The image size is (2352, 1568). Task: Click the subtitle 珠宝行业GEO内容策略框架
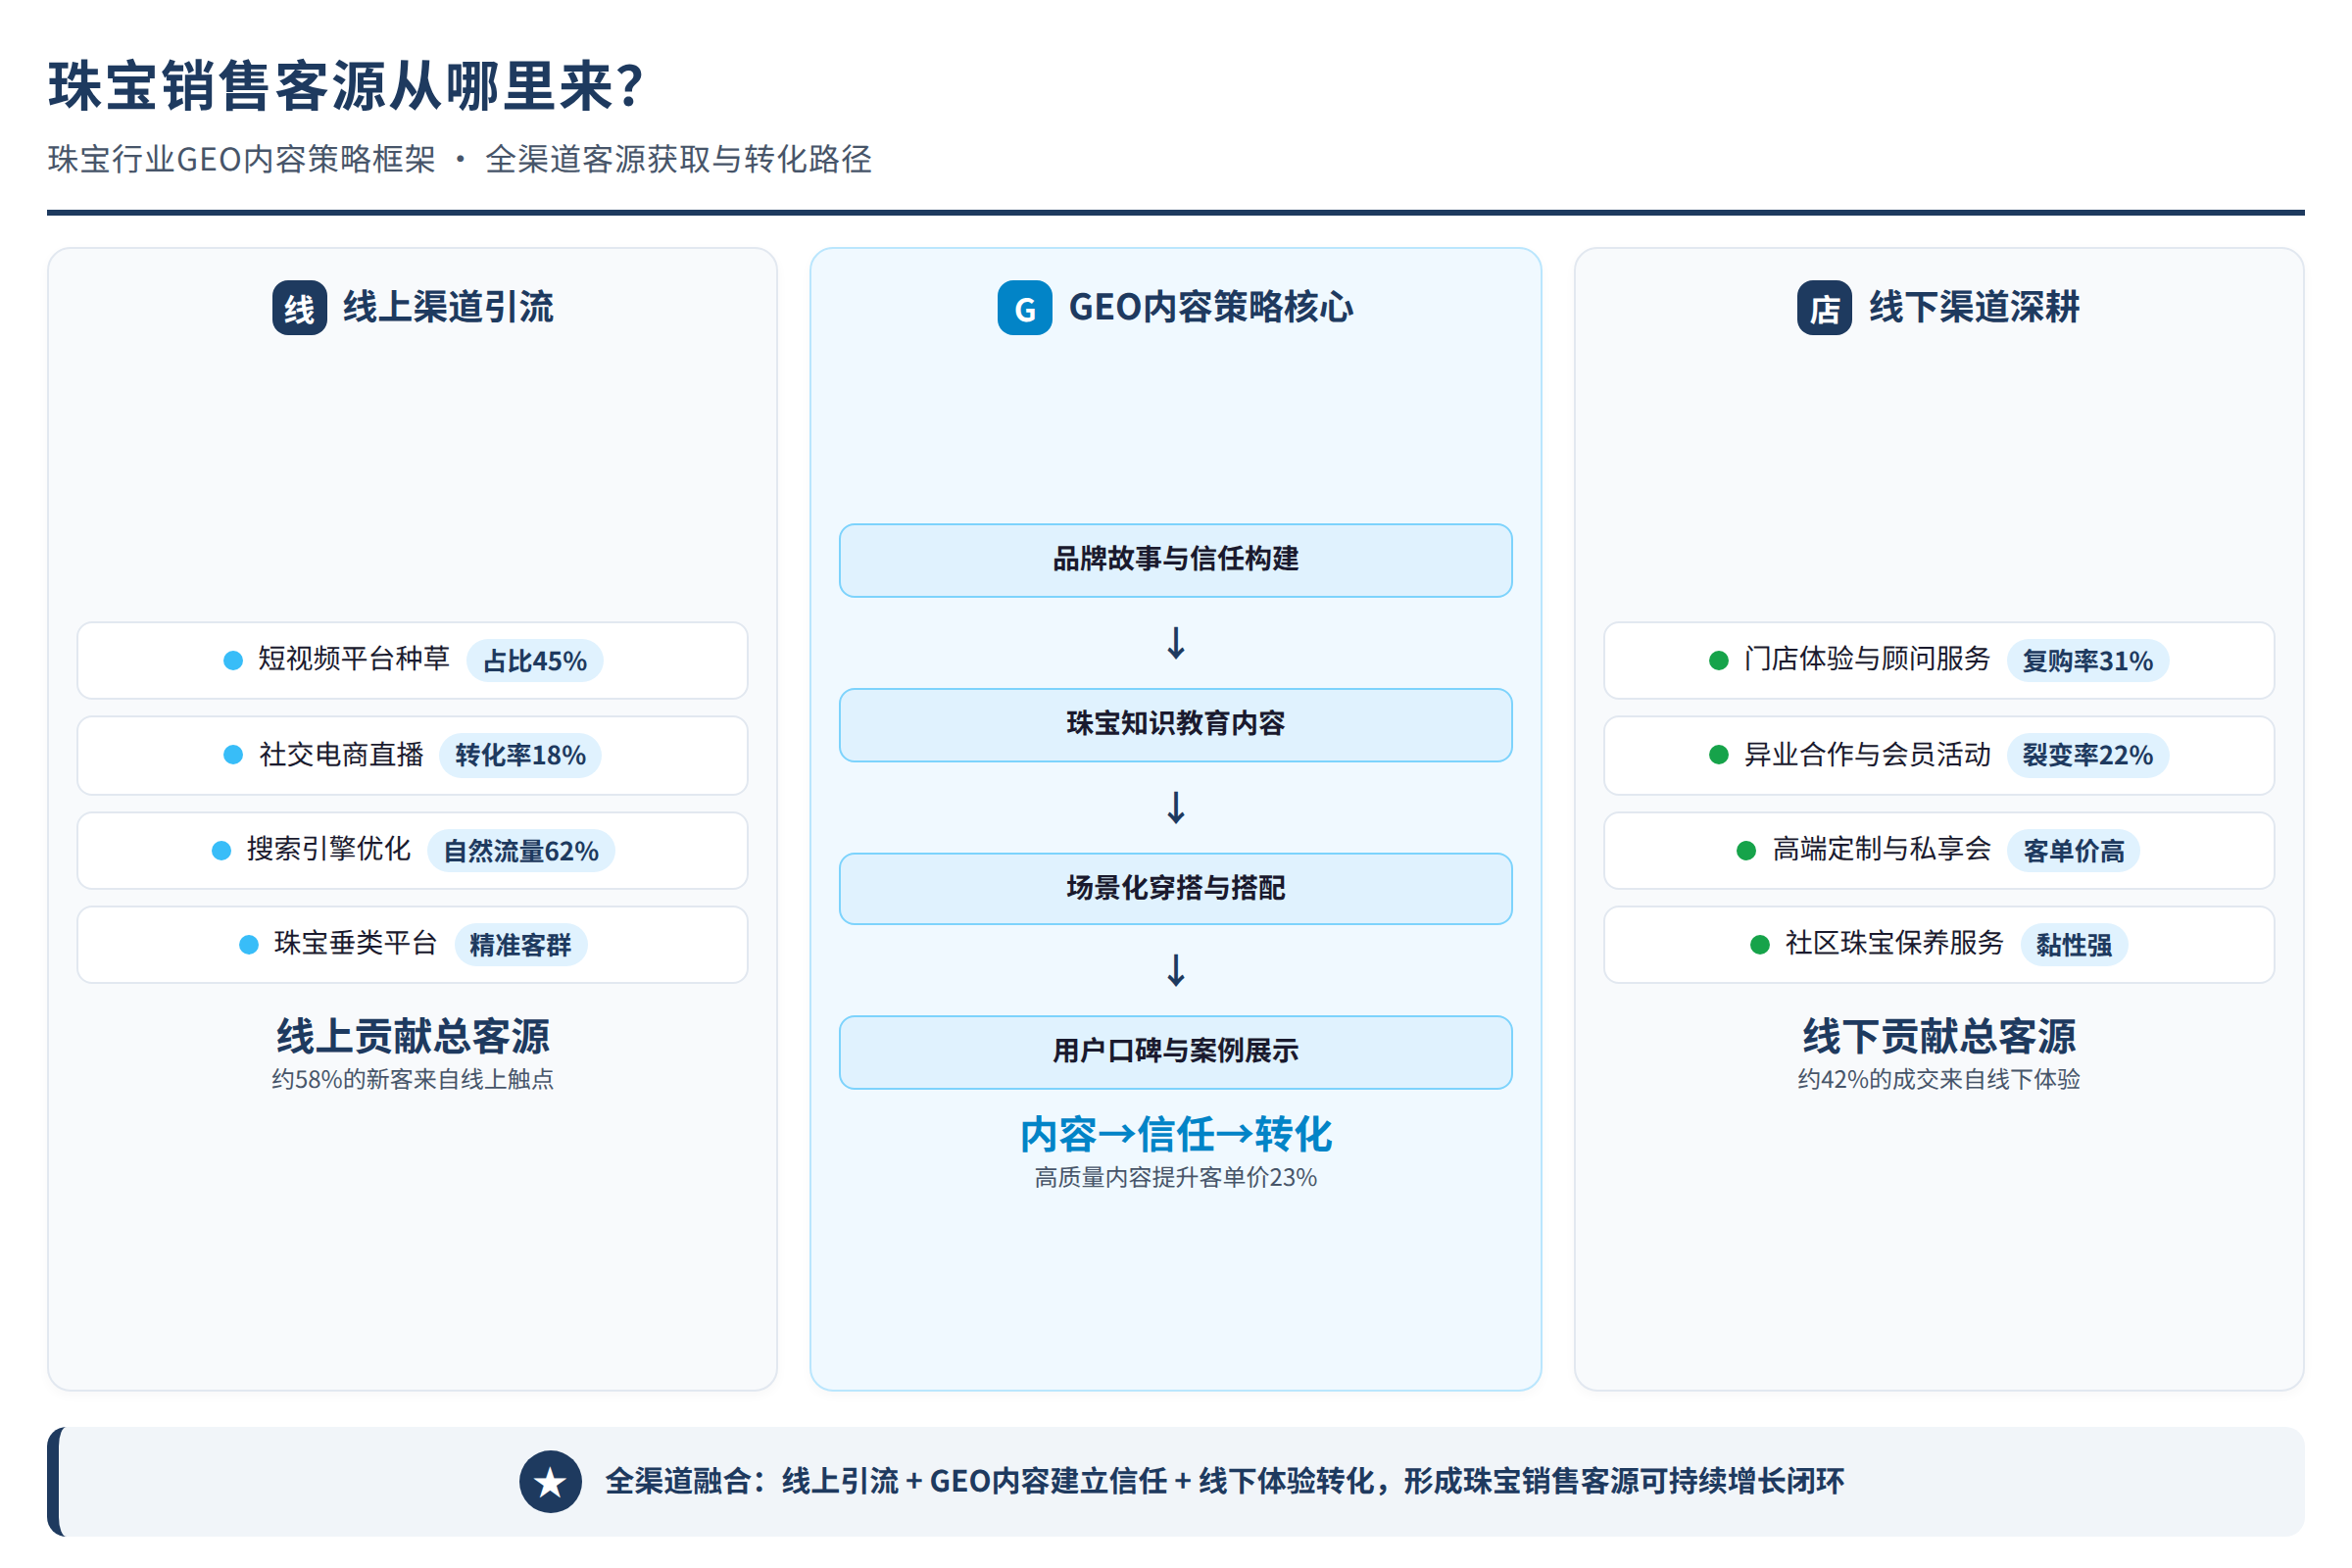(241, 159)
